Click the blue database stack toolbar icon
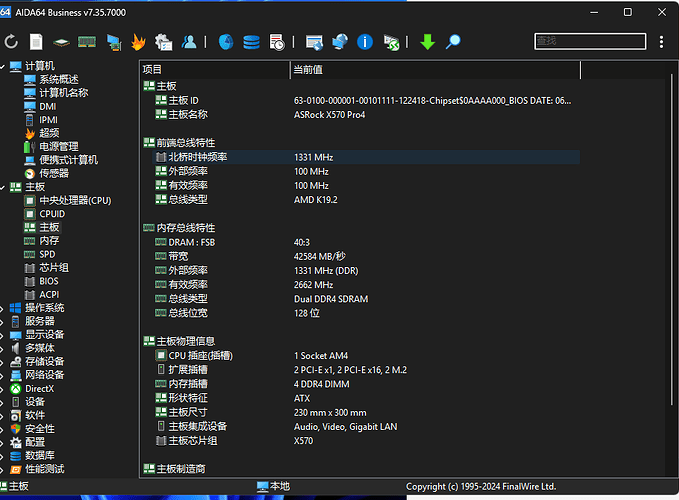 (x=251, y=42)
